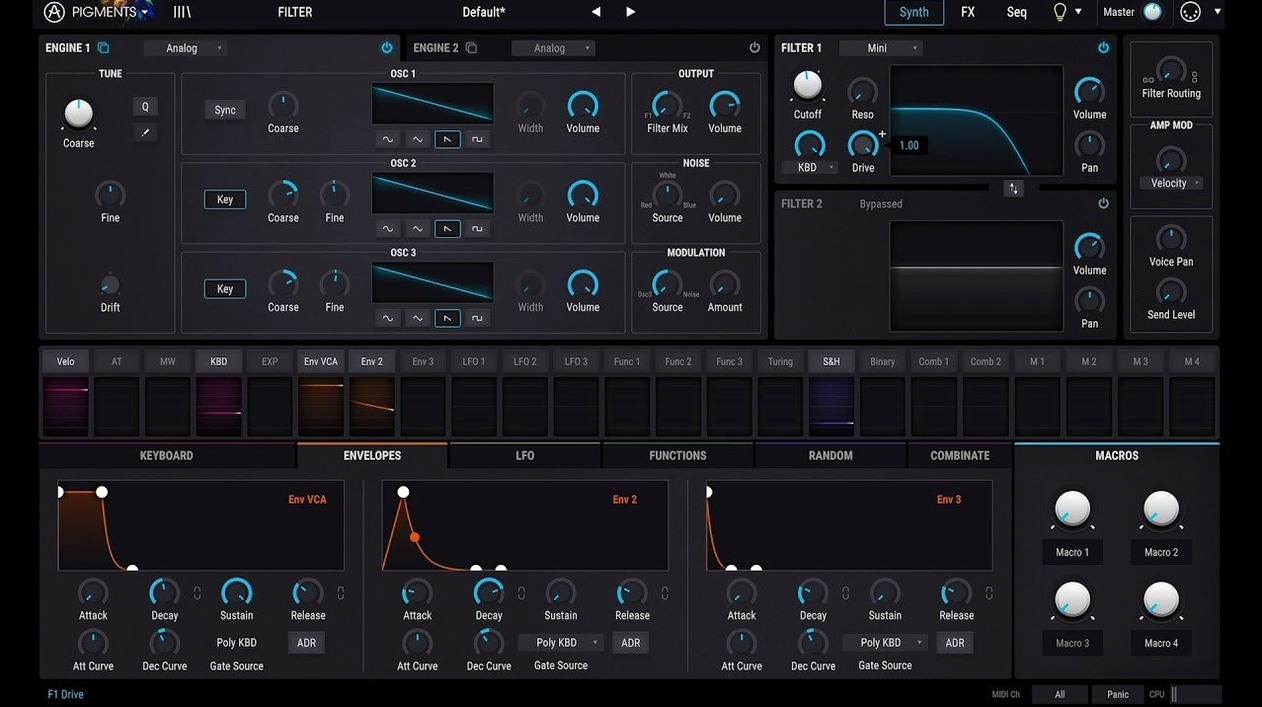This screenshot has width=1262, height=707.
Task: Adjust the Macro 1 knob
Action: (1072, 510)
